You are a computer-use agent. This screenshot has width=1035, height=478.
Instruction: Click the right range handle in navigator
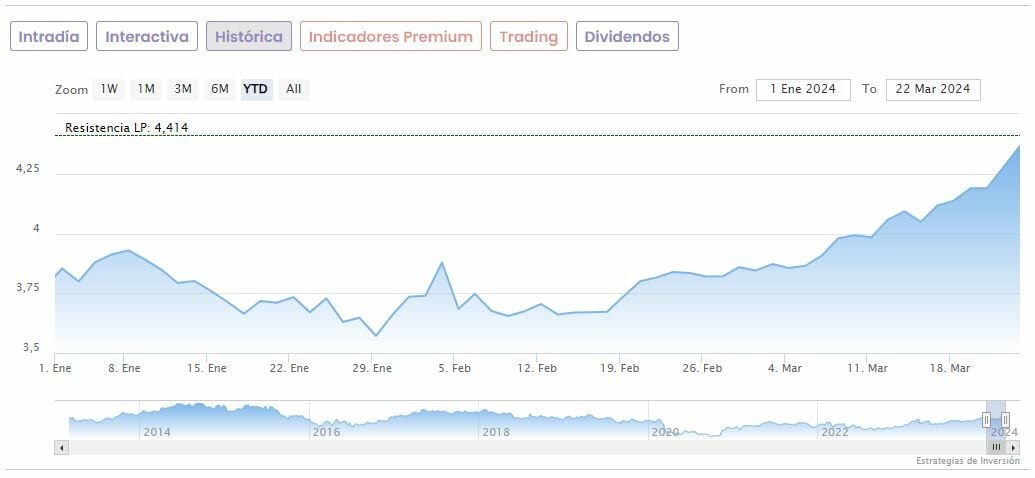(1005, 420)
